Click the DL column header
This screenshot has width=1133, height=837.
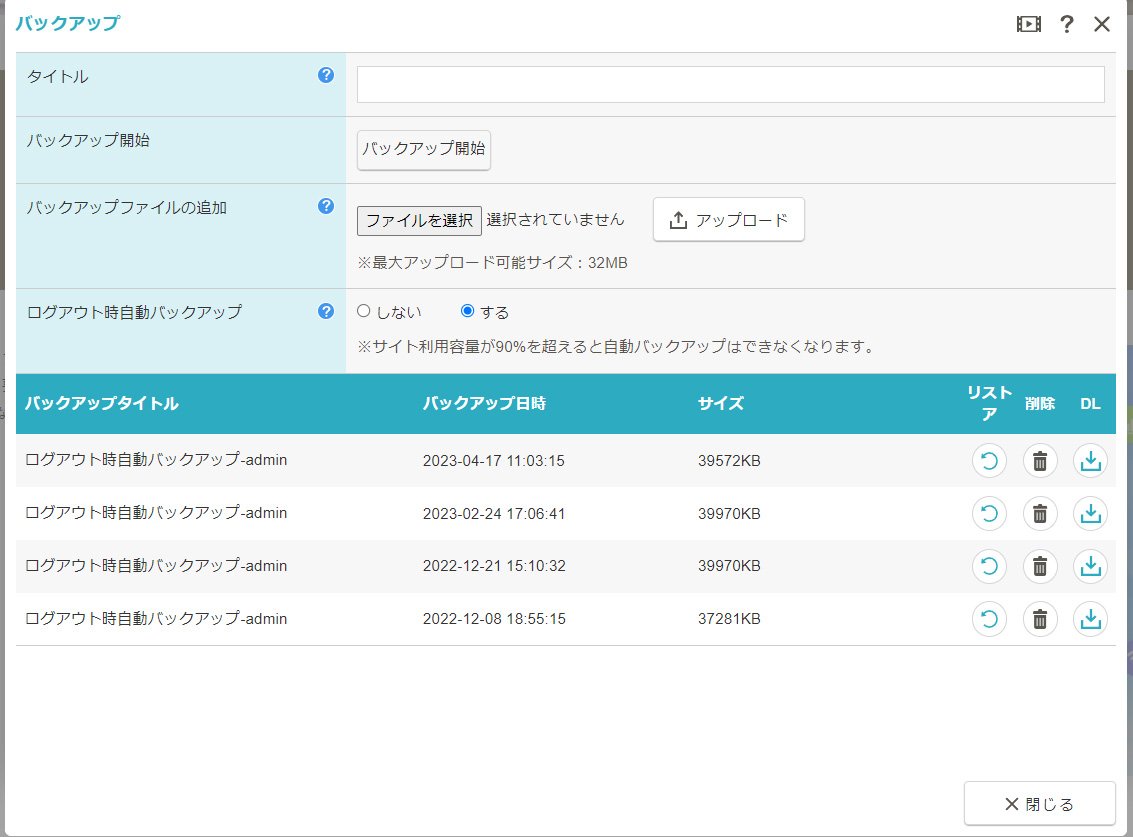coord(1090,403)
